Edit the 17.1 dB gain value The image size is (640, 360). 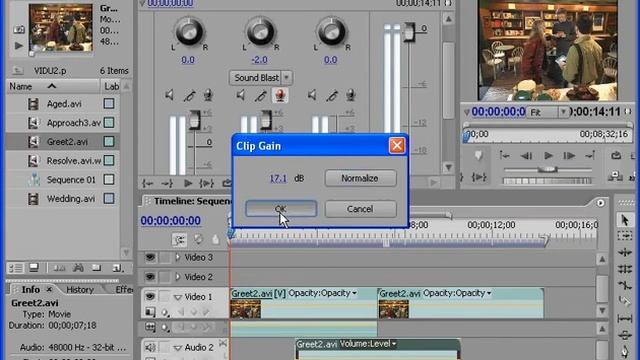pos(278,178)
